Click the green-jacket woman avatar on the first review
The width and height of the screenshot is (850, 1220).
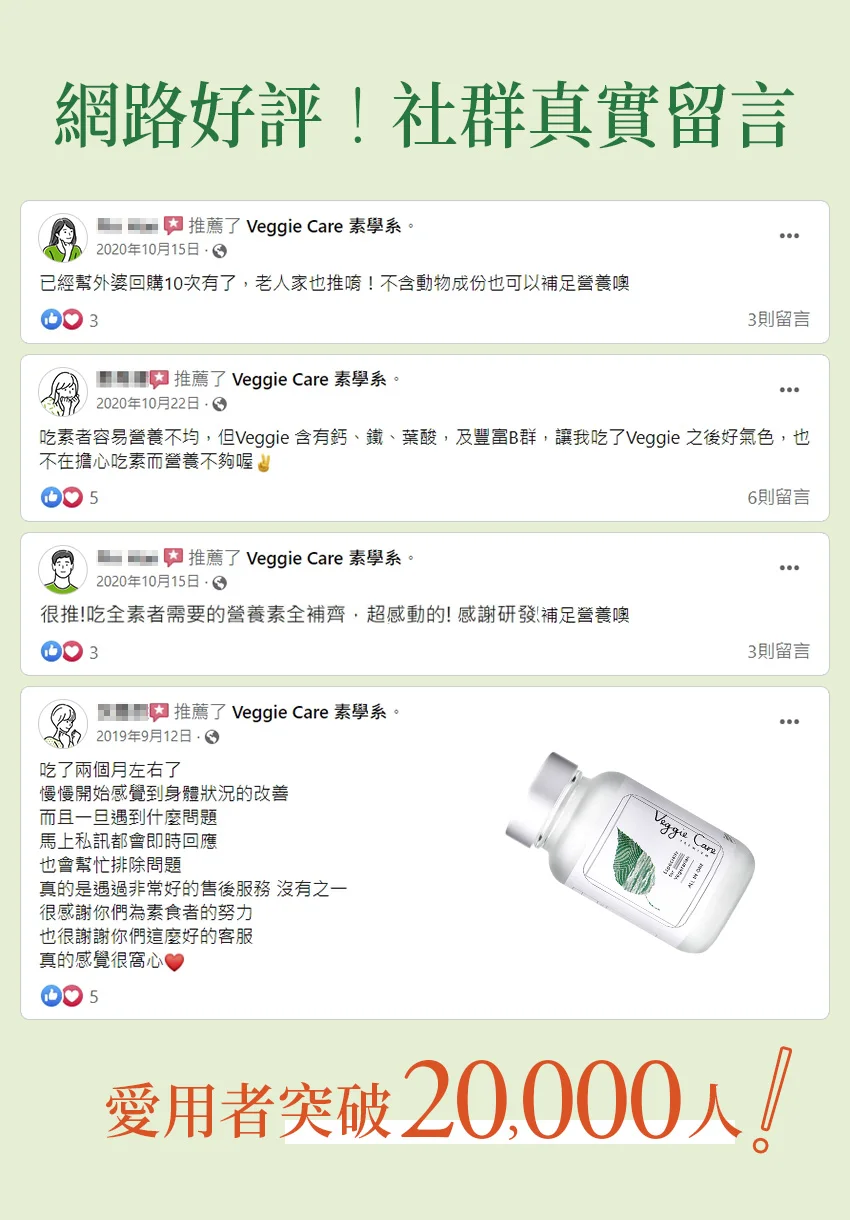point(63,238)
